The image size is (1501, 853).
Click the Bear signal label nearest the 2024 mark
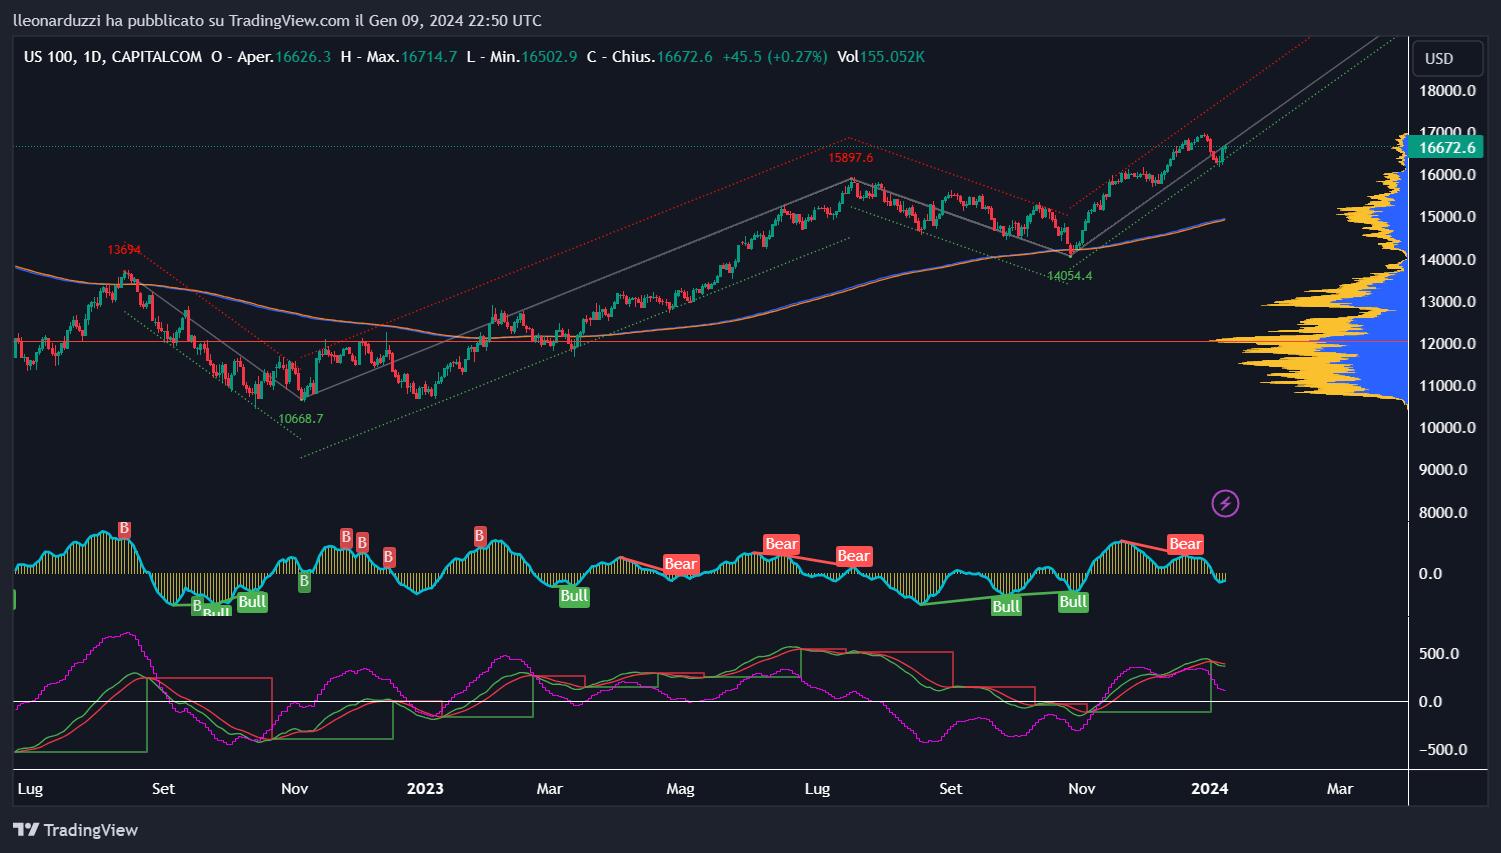[x=1185, y=544]
